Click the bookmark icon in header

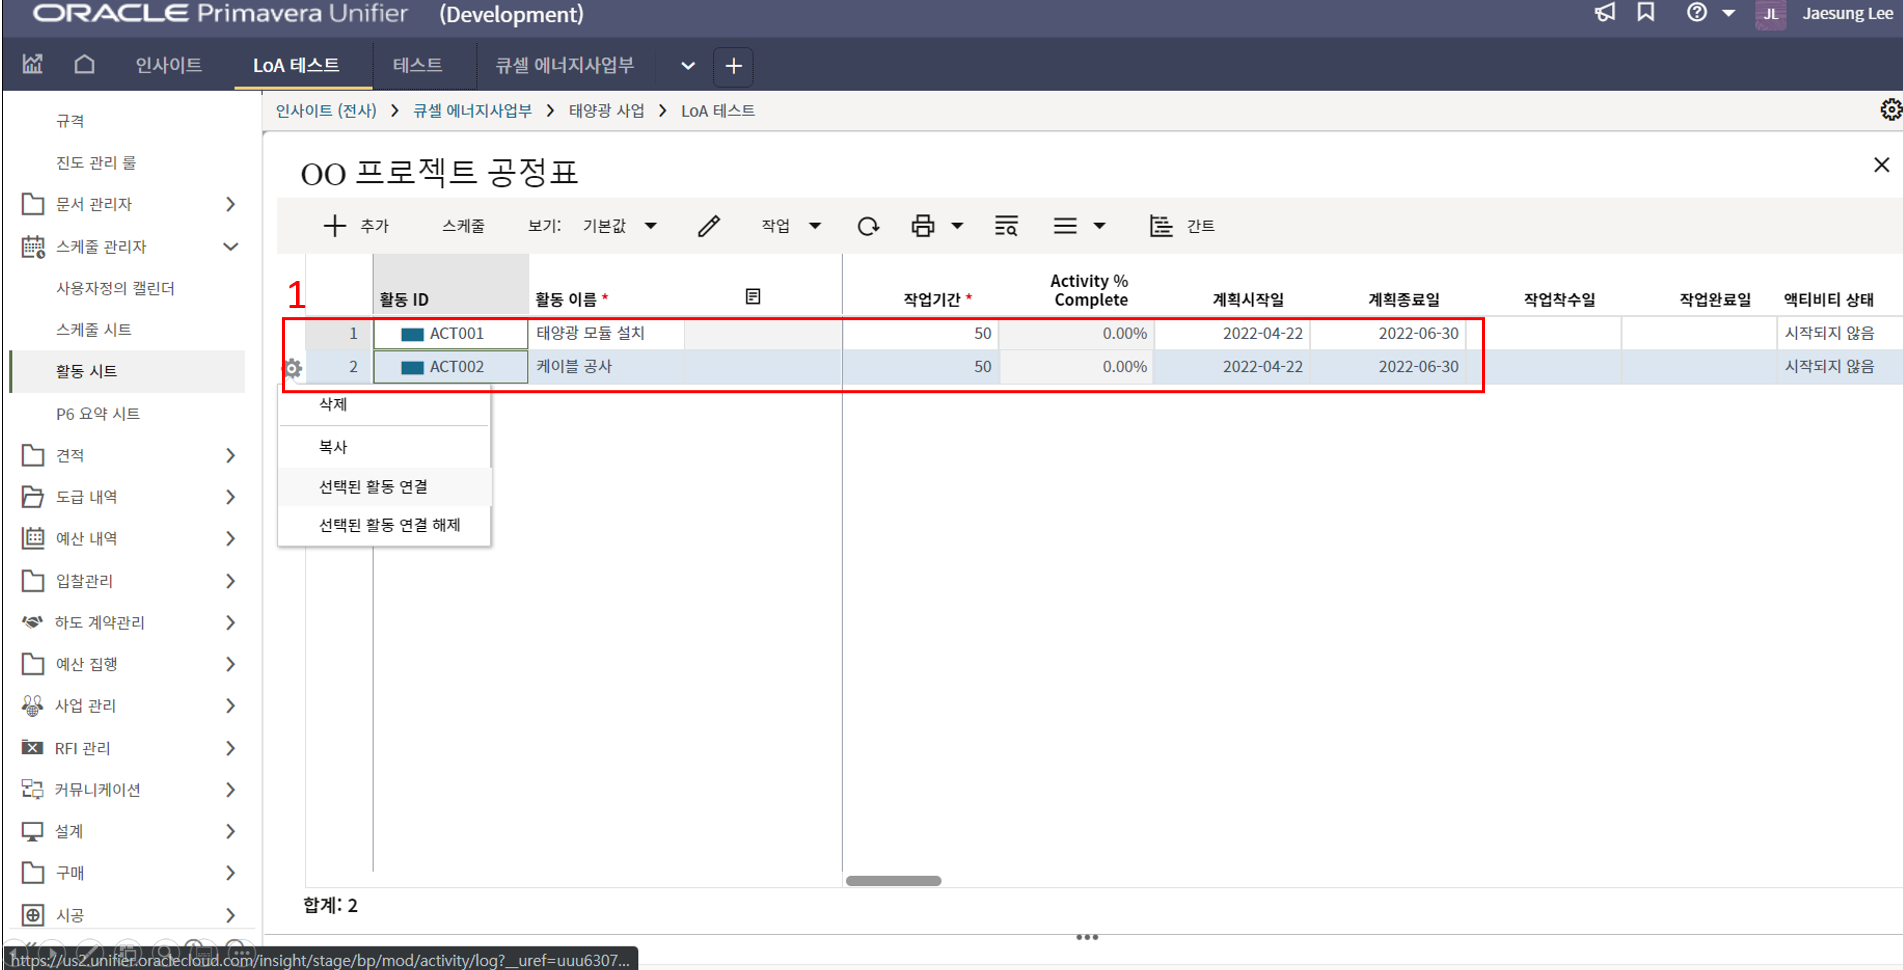(x=1646, y=13)
